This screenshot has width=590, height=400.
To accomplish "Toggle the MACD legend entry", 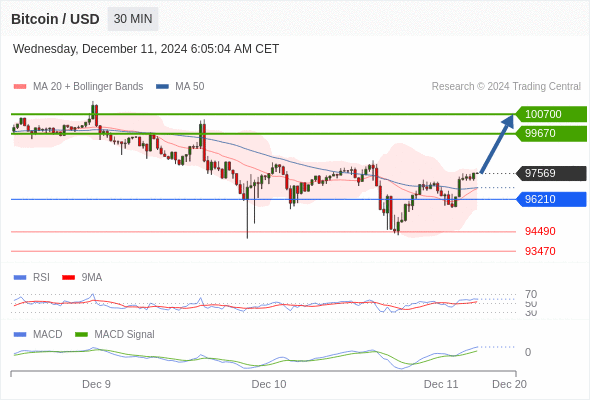I will [38, 334].
